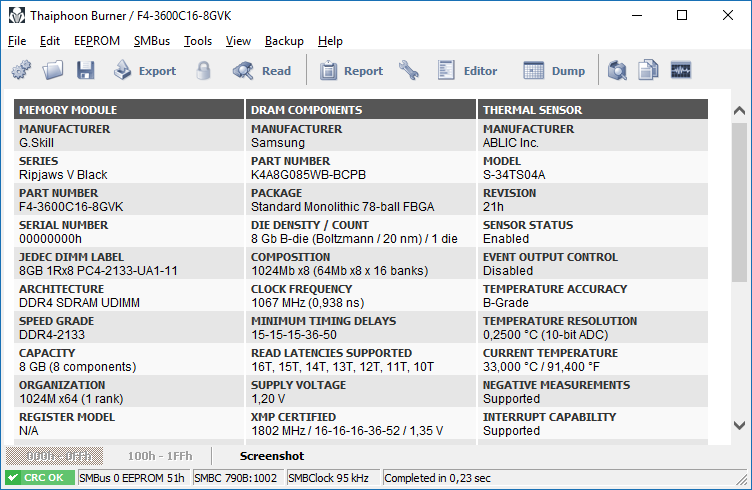The width and height of the screenshot is (752, 490).
Task: Open the SMBus menu
Action: 152,41
